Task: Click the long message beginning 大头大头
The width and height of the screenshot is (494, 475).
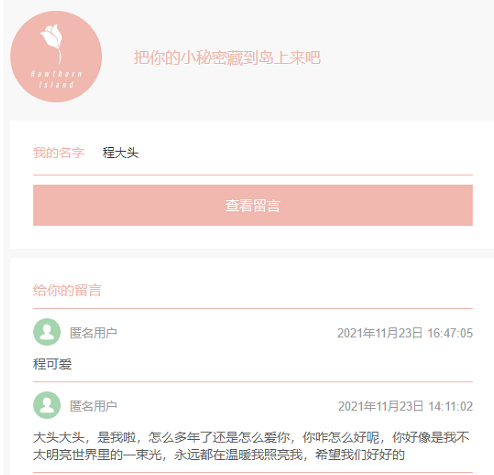Action: [x=251, y=446]
